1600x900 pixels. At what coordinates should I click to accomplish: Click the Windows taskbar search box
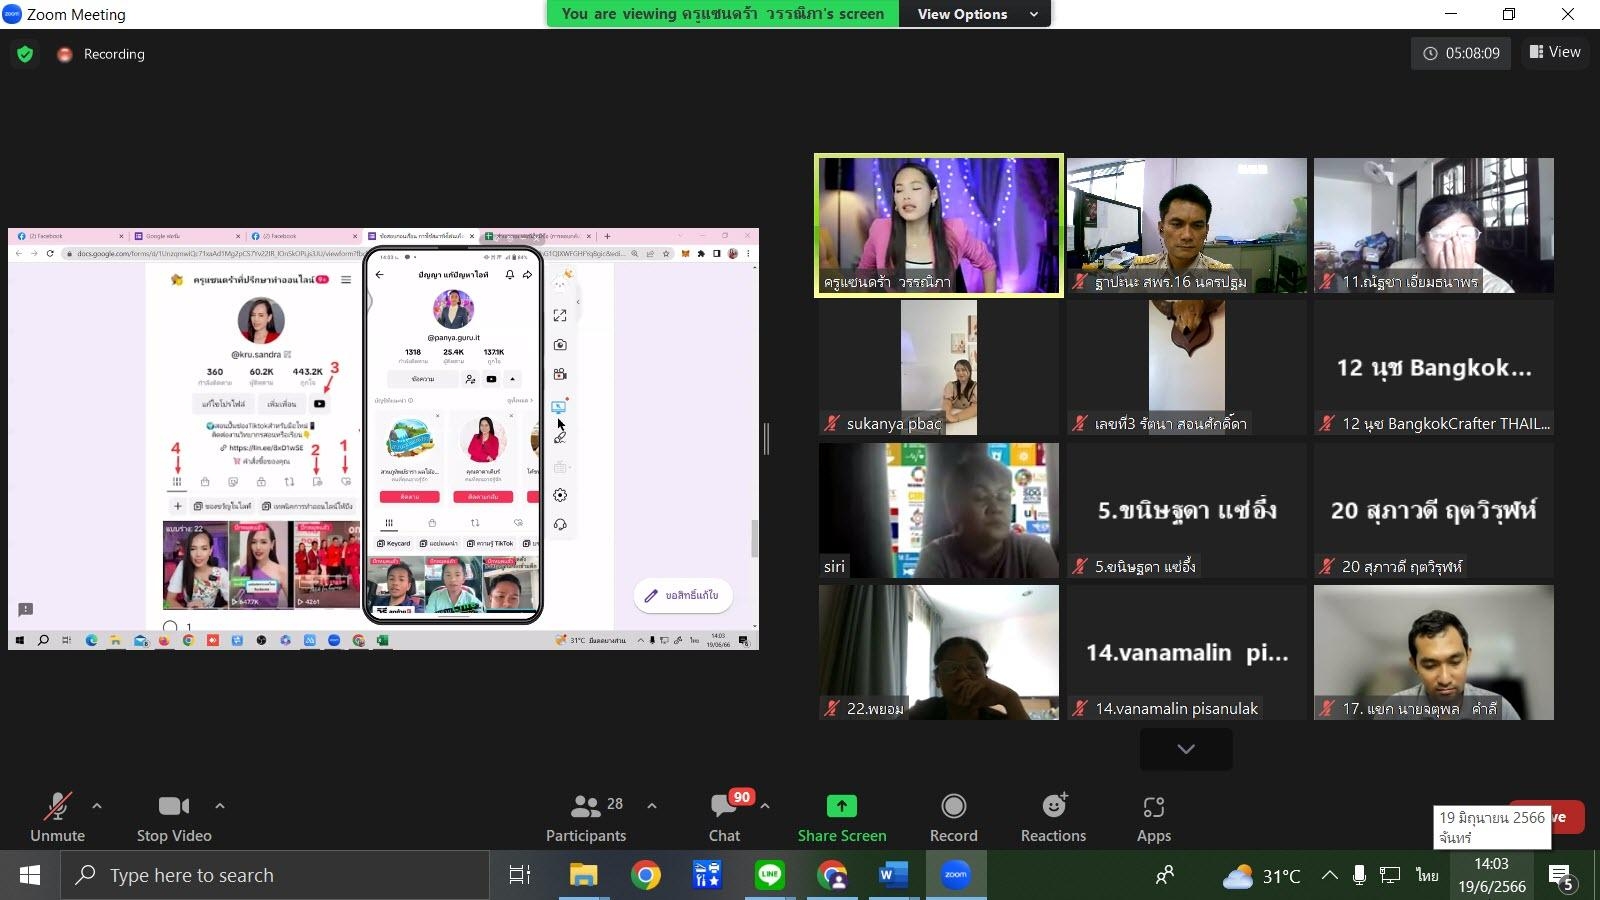tap(275, 875)
